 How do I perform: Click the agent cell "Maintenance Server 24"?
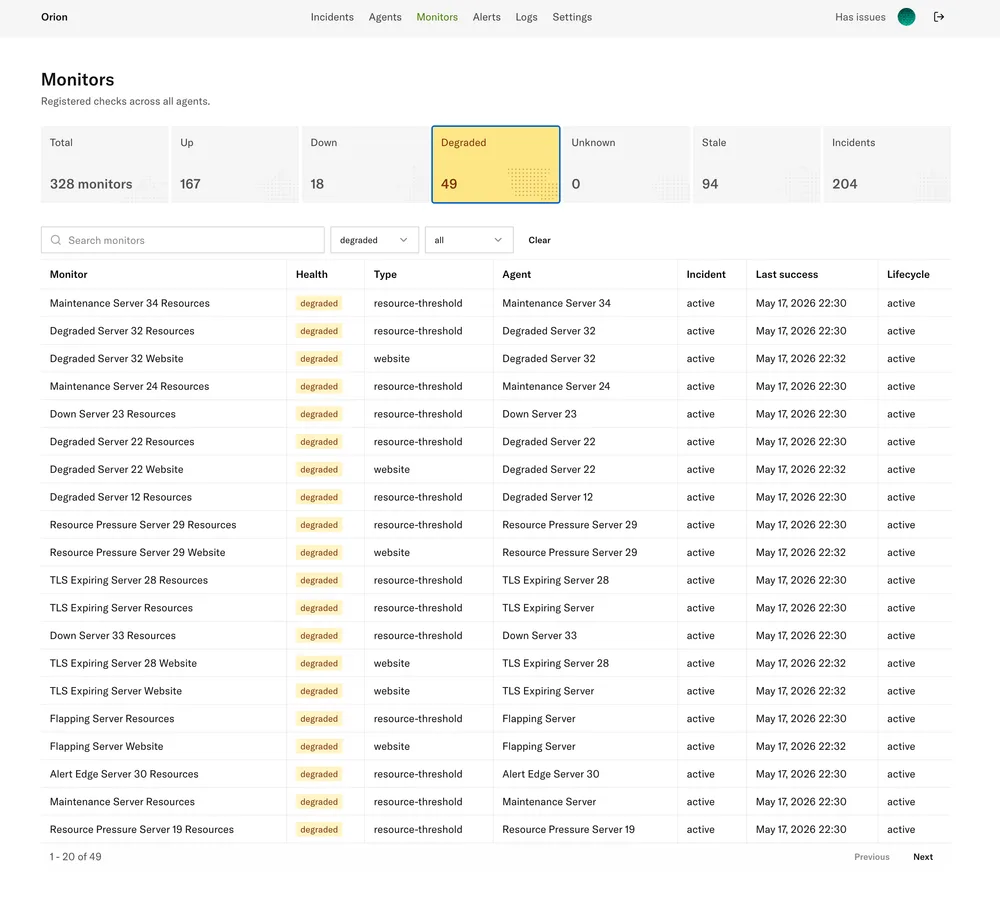coord(556,386)
